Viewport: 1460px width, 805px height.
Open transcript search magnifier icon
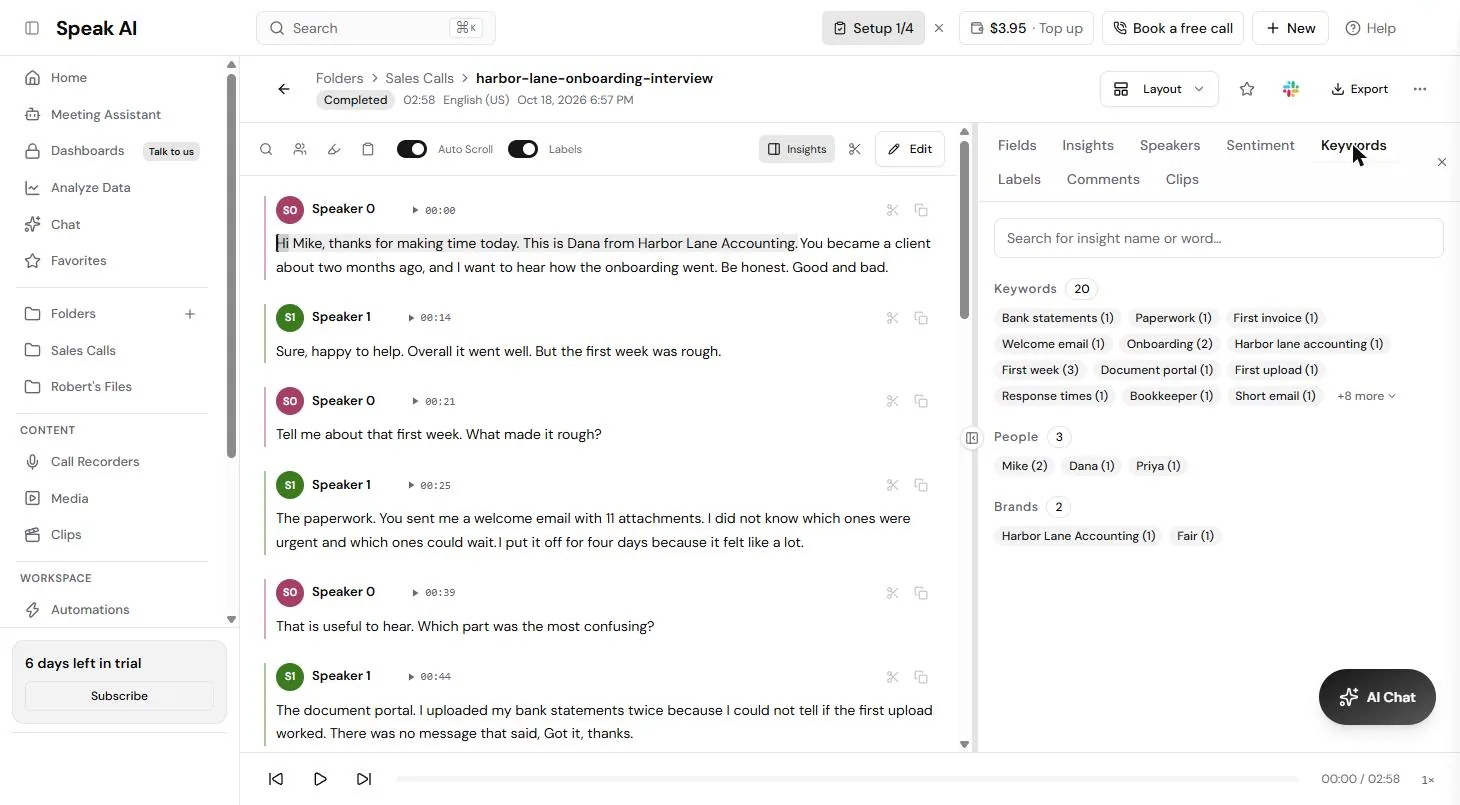266,149
